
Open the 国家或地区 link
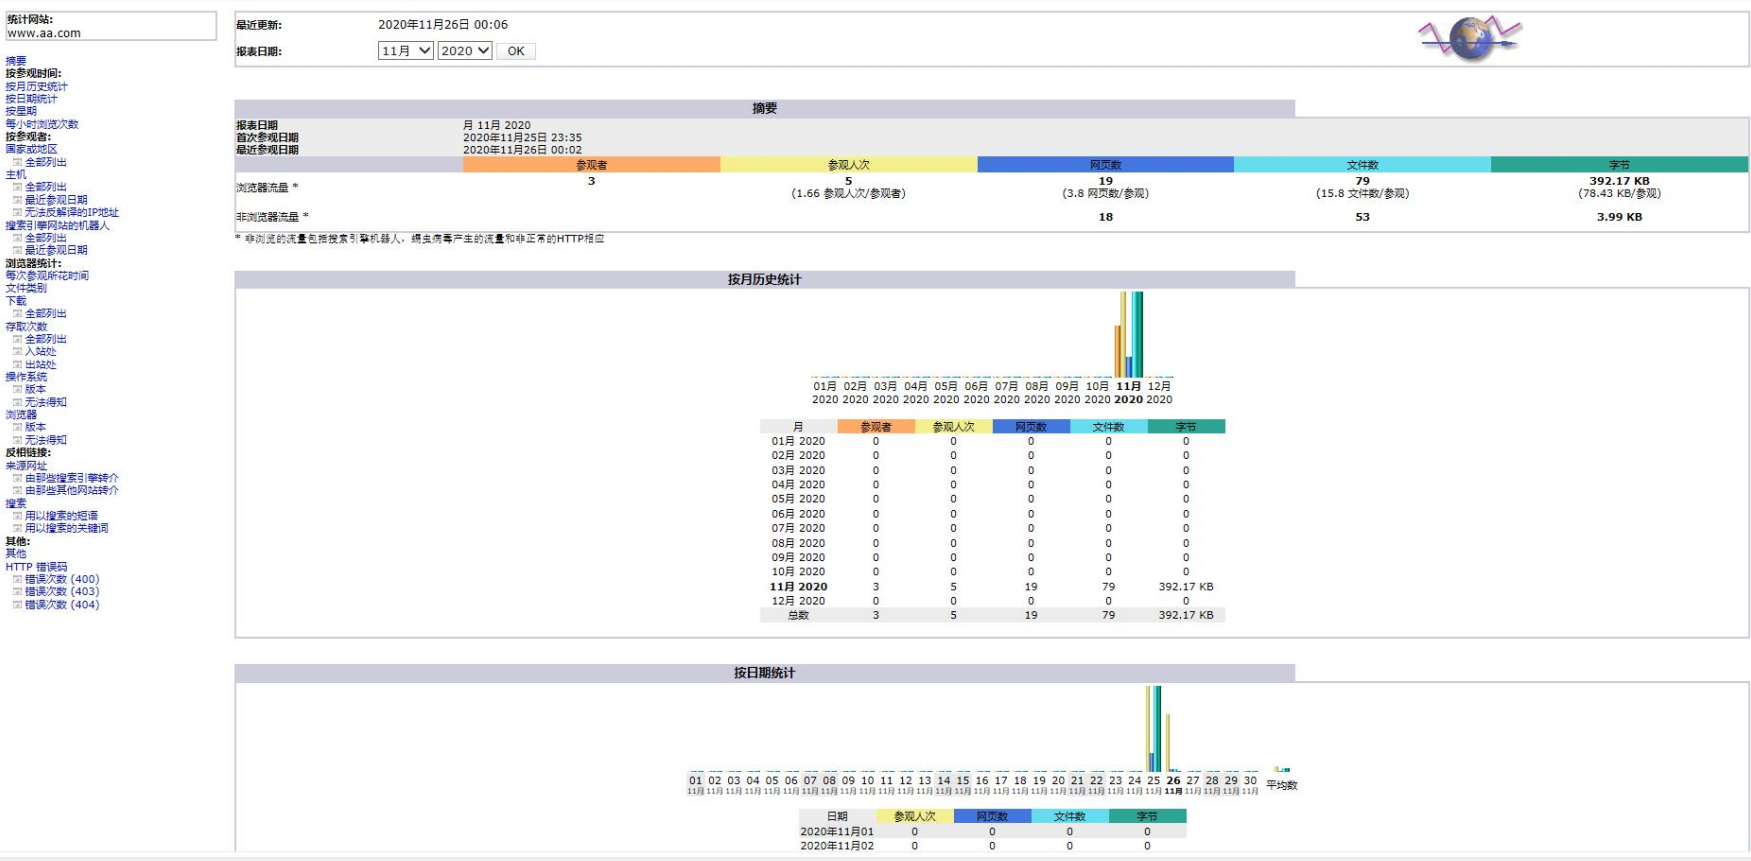coord(31,149)
